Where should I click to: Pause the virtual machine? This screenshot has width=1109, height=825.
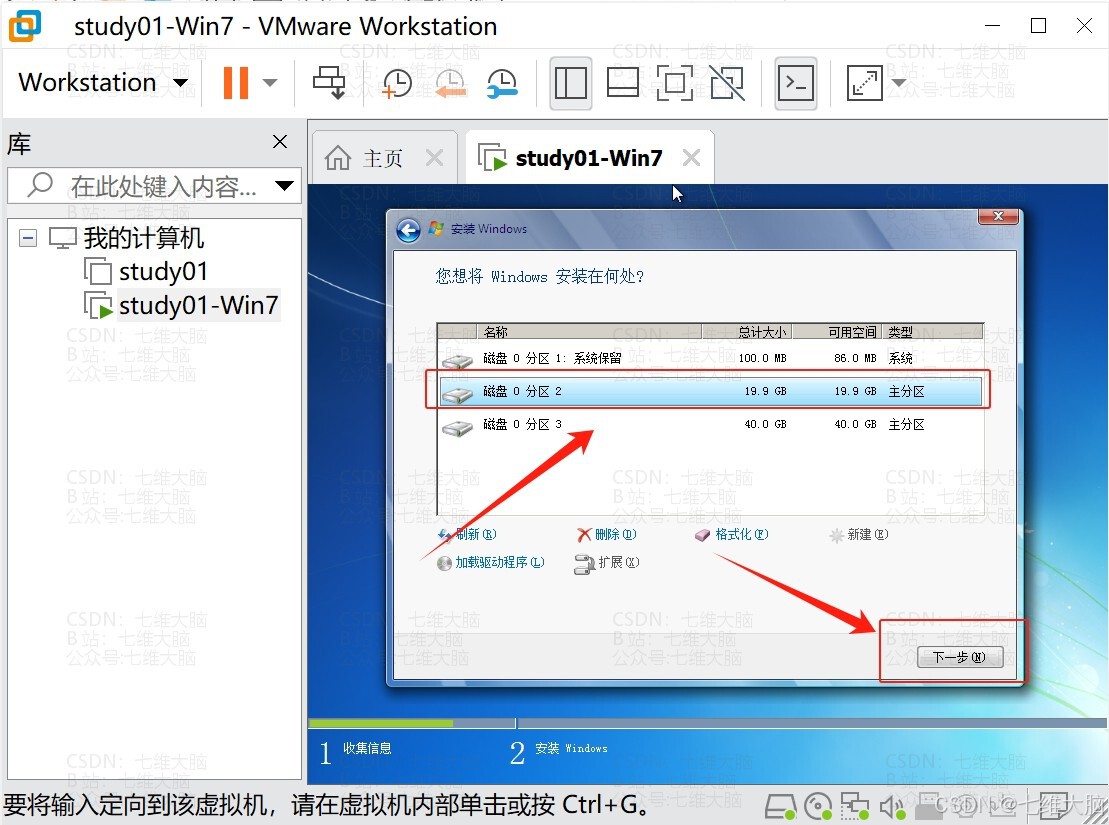coord(236,83)
